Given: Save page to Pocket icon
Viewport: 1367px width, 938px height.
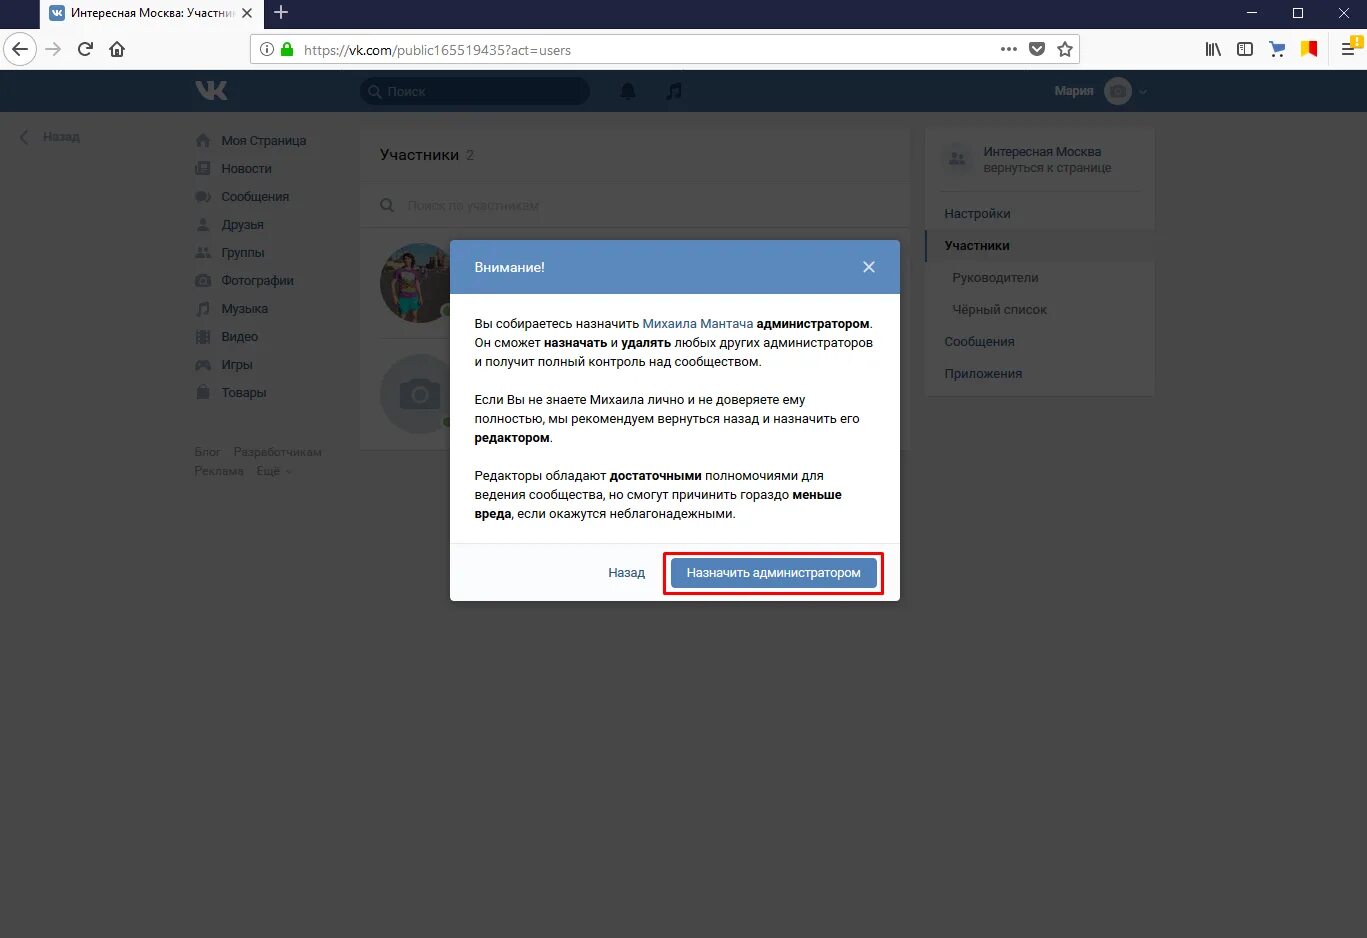Looking at the screenshot, I should pyautogui.click(x=1037, y=49).
